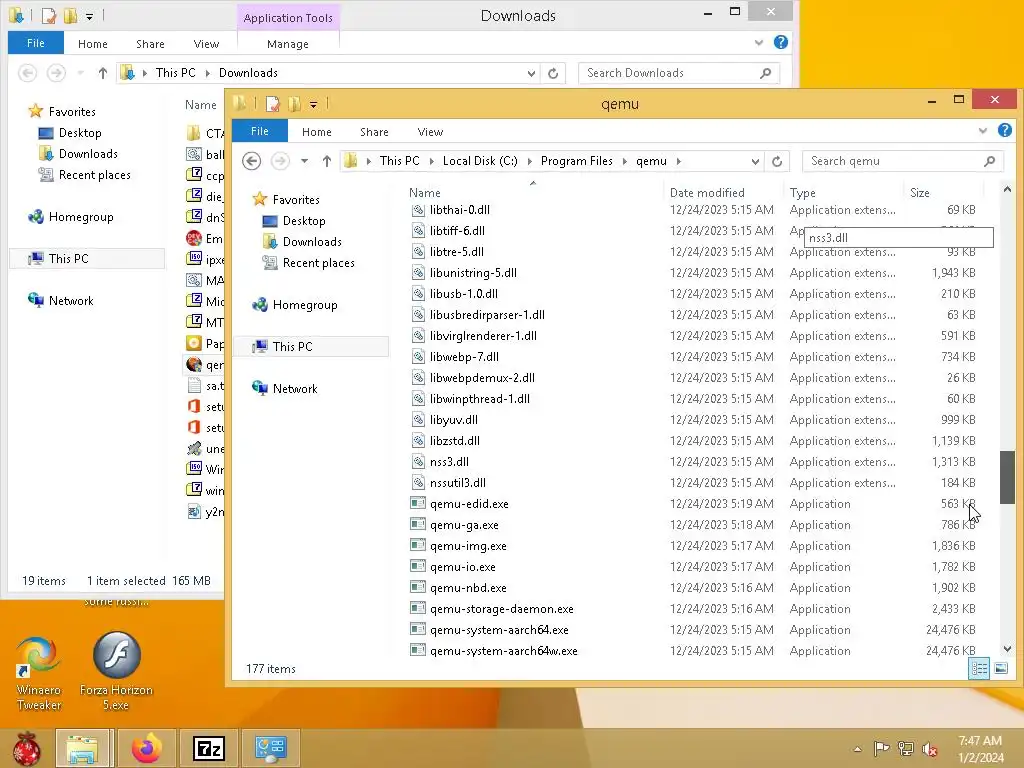Open address bar history dropdown in Downloads window

coord(531,73)
